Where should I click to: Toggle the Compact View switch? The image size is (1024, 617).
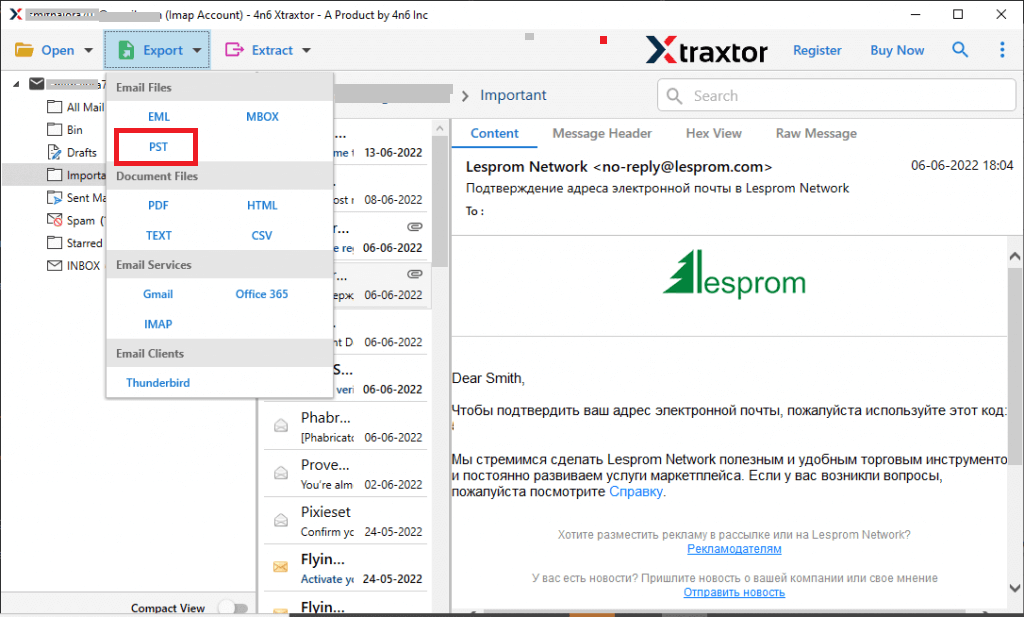pyautogui.click(x=233, y=607)
